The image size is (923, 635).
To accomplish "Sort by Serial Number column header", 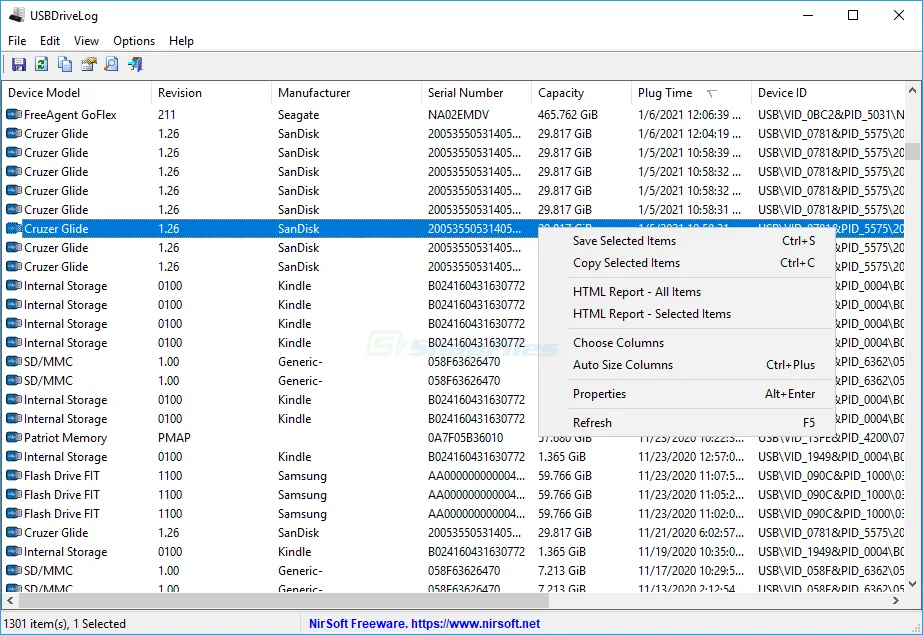I will [x=476, y=93].
